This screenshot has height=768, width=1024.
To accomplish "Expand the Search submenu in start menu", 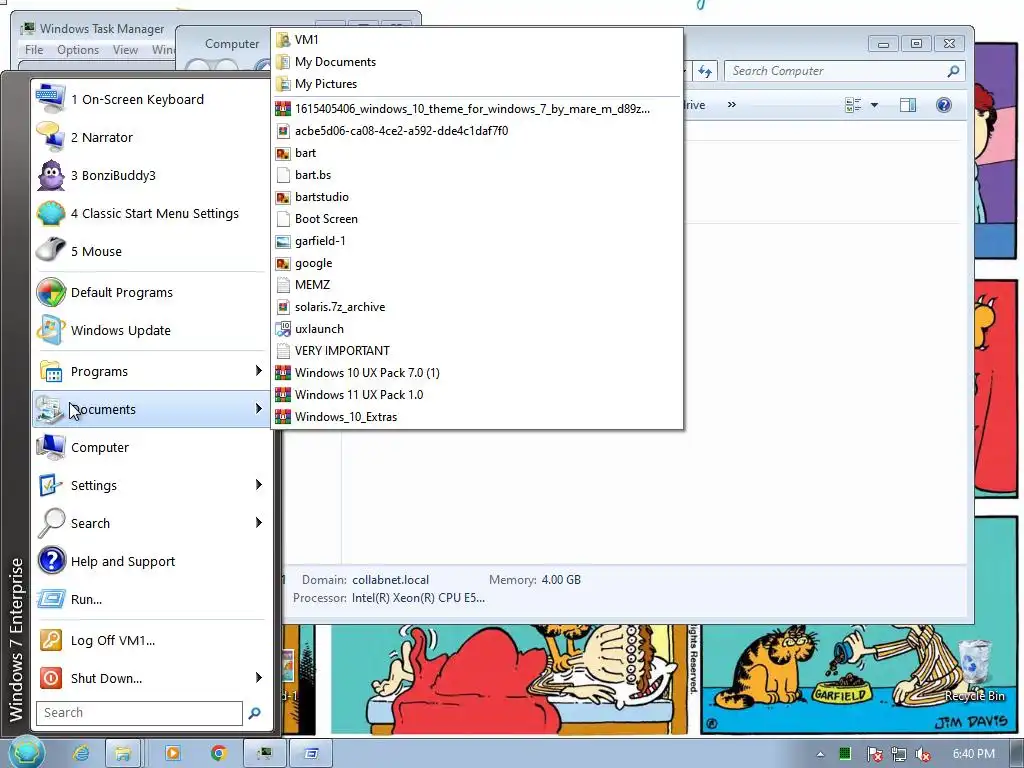I will click(152, 523).
